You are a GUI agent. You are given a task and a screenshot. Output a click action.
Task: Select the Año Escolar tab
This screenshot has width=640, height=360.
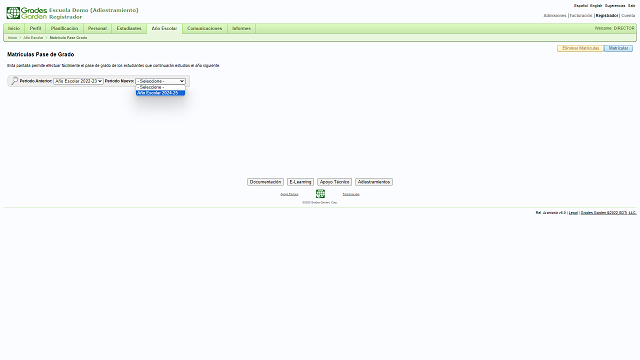164,29
